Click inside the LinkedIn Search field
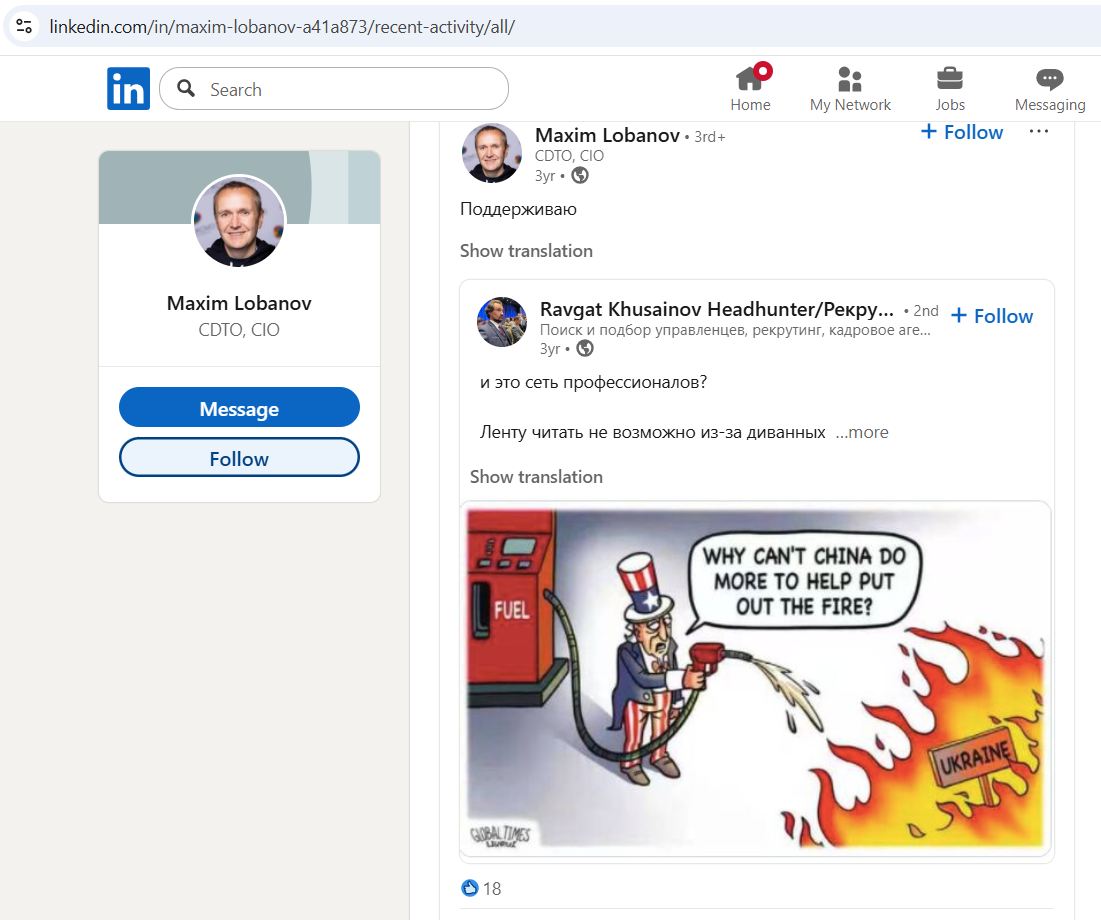The image size is (1101, 920). 350,89
